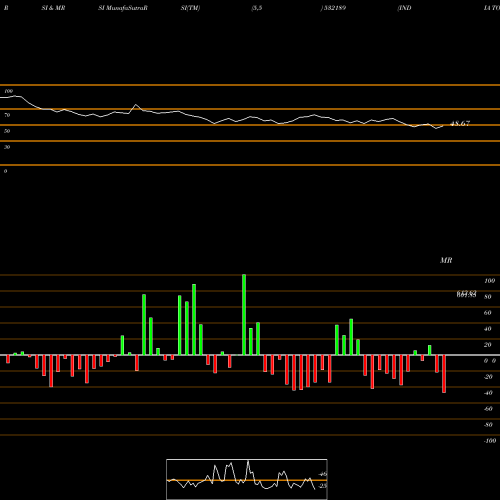Click the MR axis label -20

(x=488, y=377)
